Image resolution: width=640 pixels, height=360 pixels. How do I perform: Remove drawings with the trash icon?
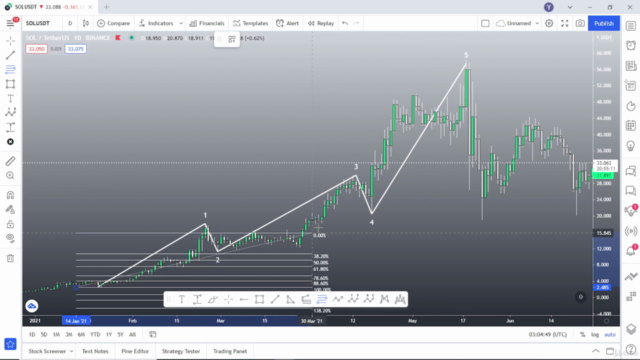coord(10,258)
